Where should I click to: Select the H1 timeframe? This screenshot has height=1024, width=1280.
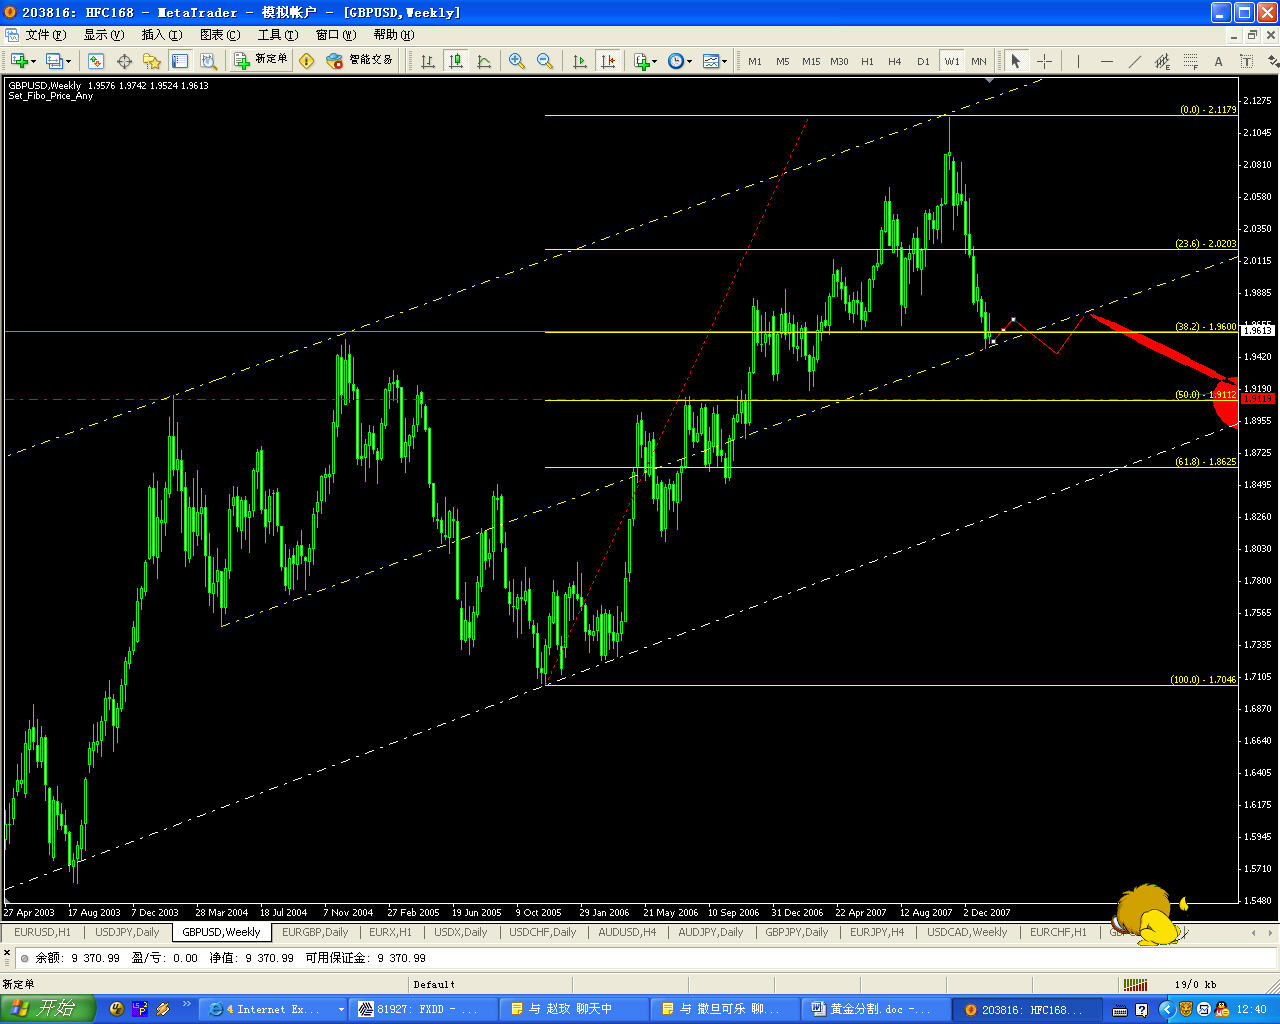[867, 61]
